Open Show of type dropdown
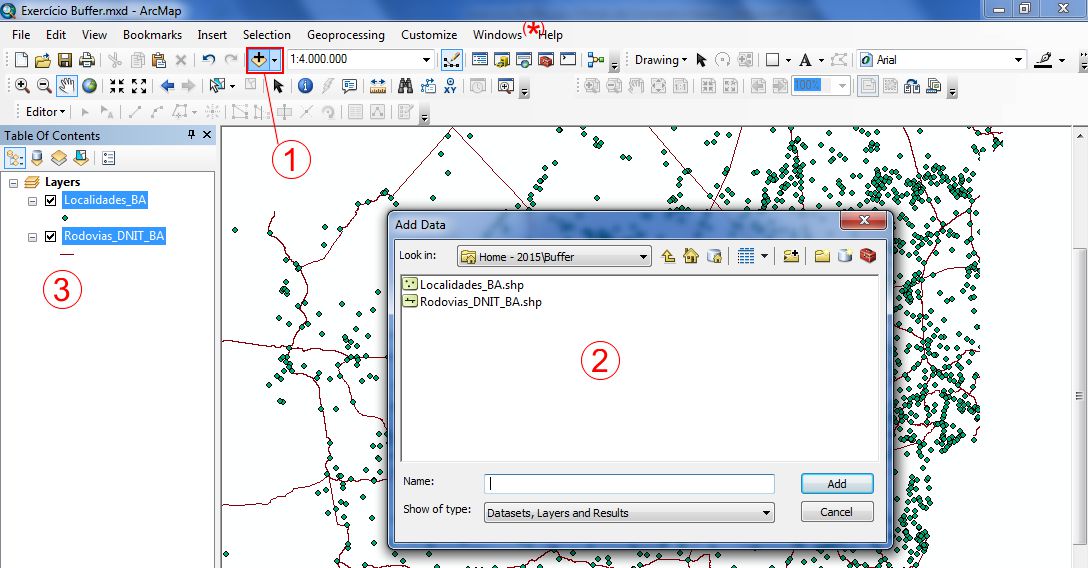 pos(766,513)
